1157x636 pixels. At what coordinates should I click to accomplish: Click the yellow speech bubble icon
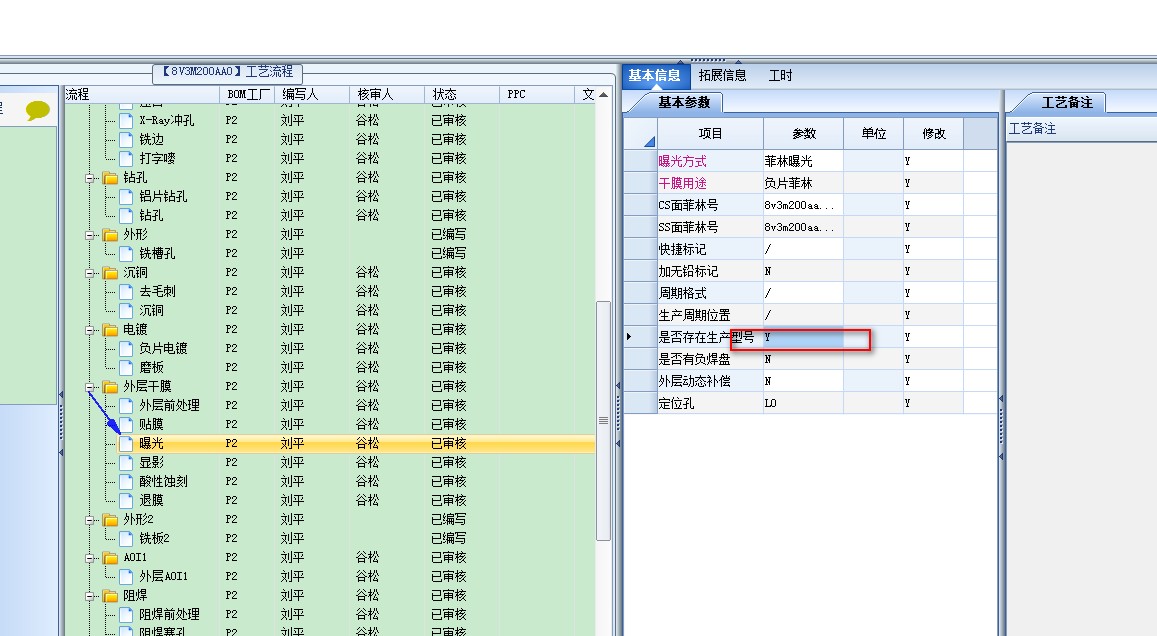pos(38,111)
